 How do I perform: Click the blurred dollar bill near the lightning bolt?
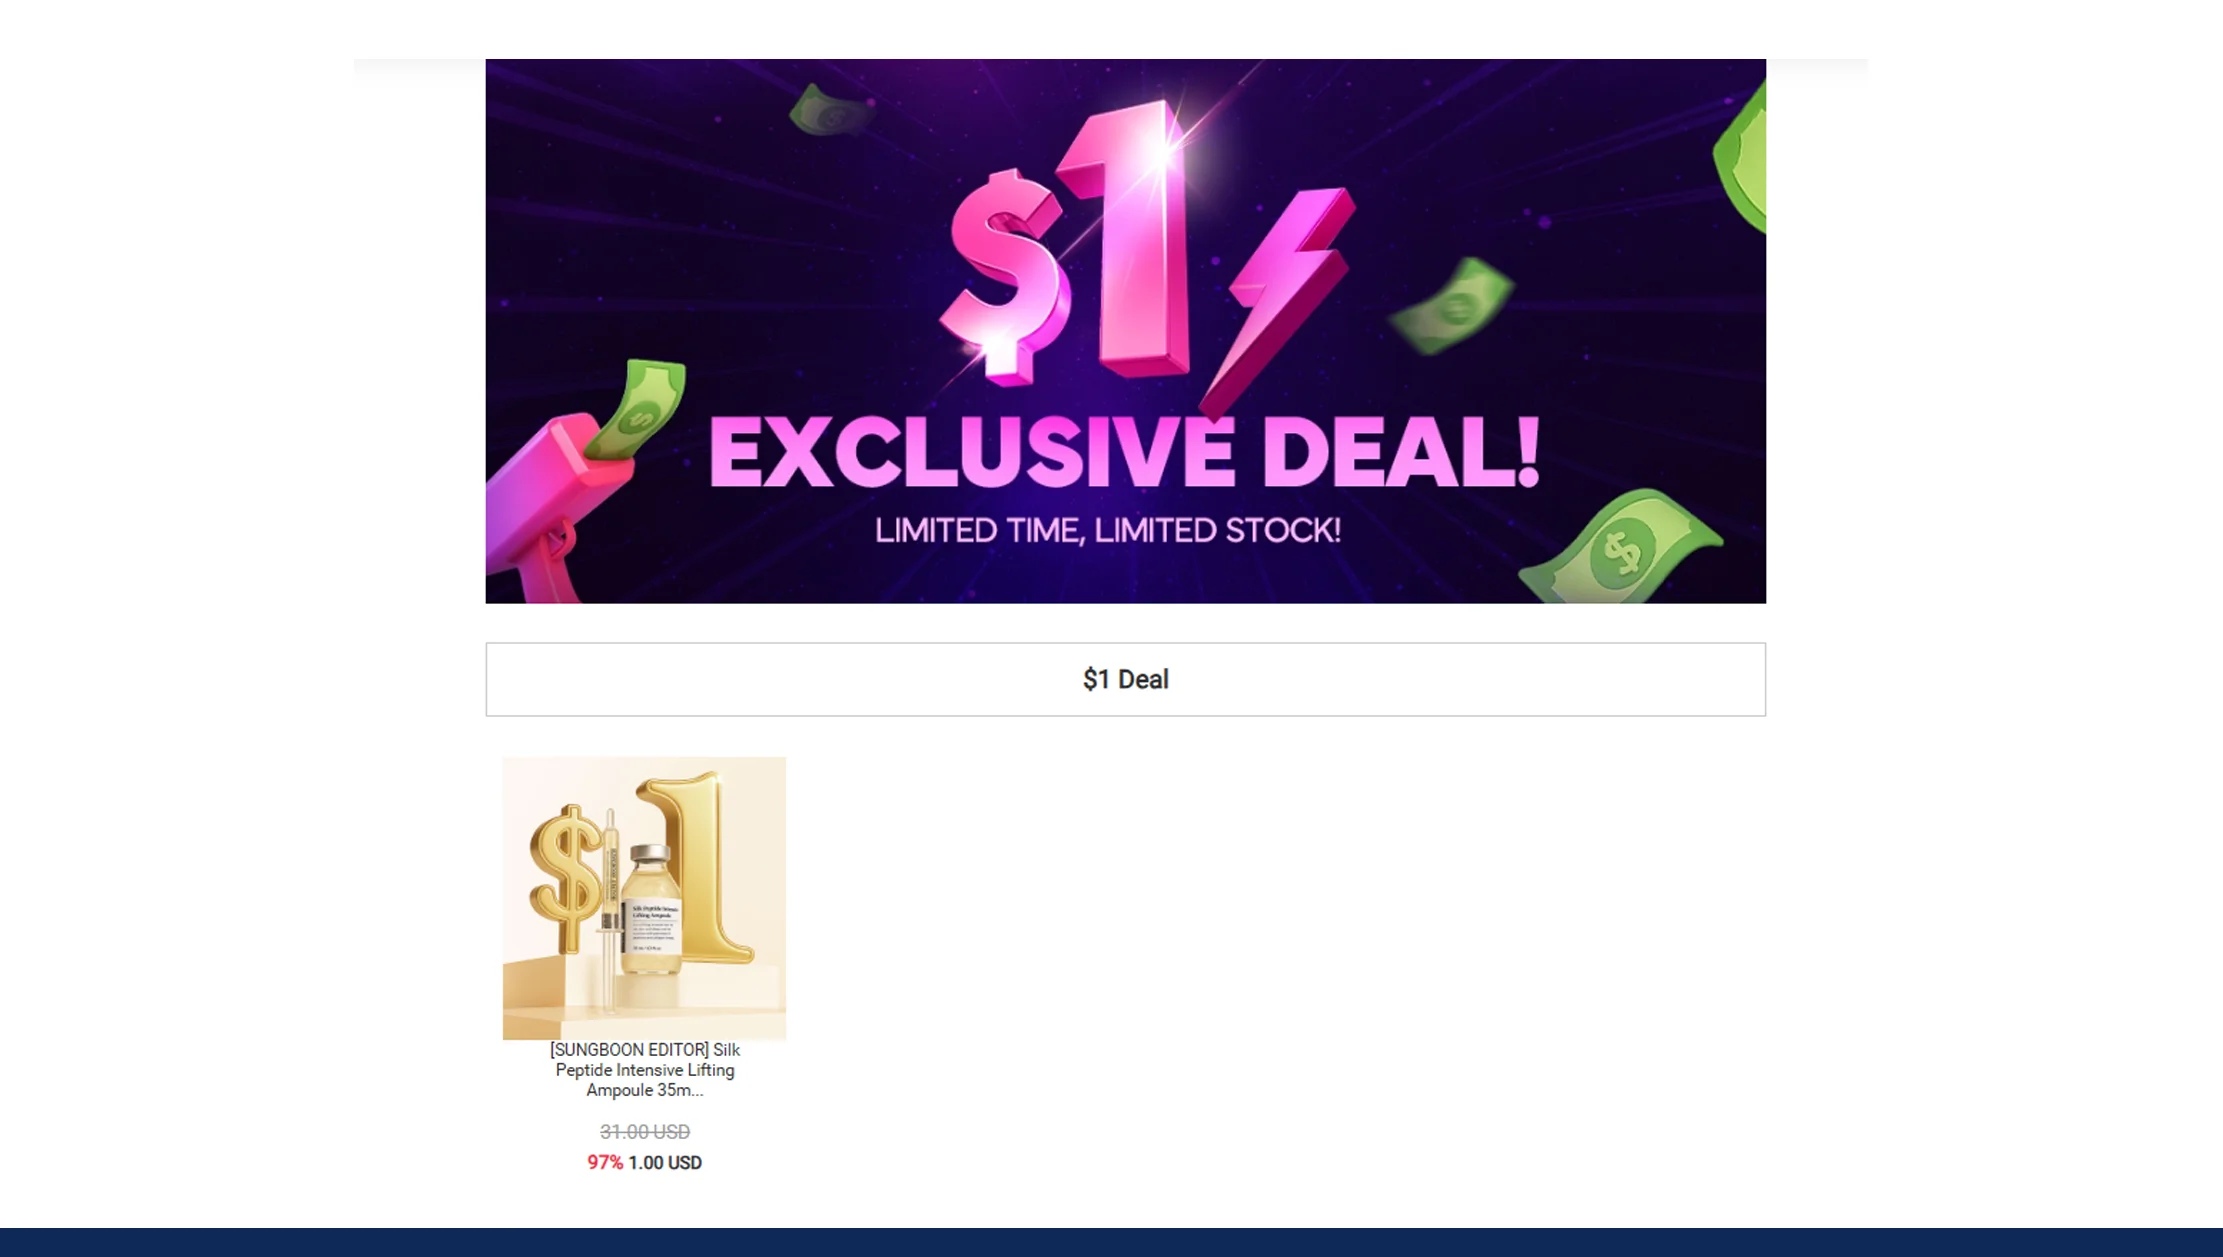tap(1452, 306)
